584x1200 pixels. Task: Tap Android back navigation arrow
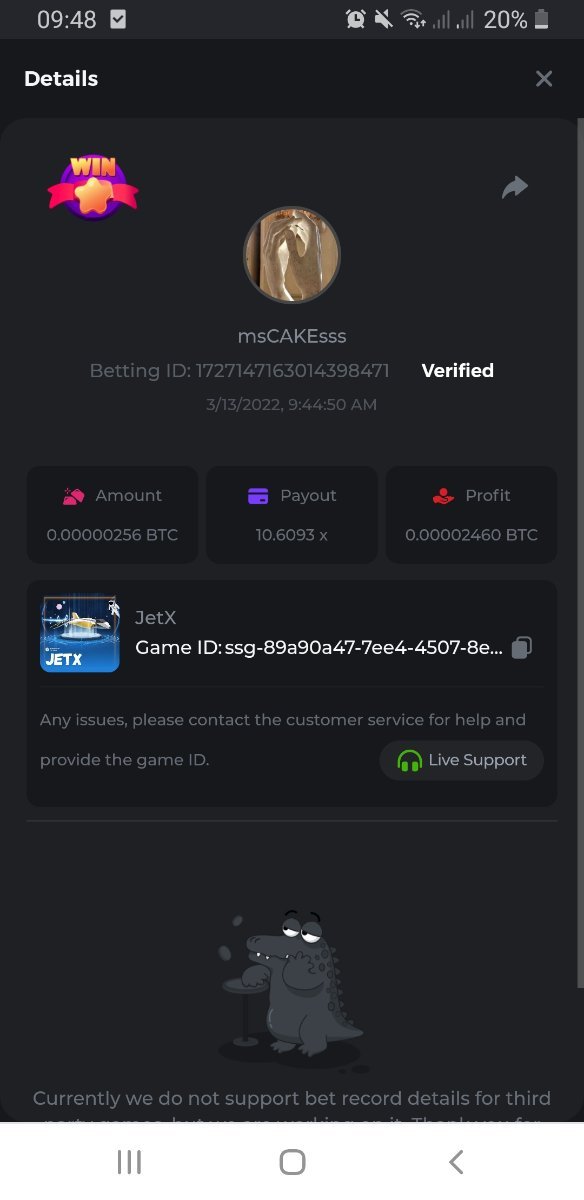point(456,1161)
